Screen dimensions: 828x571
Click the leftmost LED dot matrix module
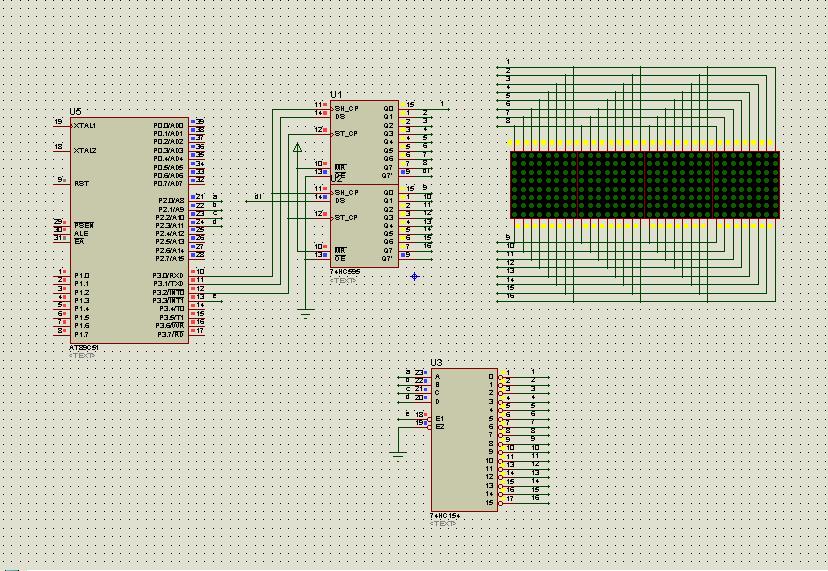click(543, 184)
